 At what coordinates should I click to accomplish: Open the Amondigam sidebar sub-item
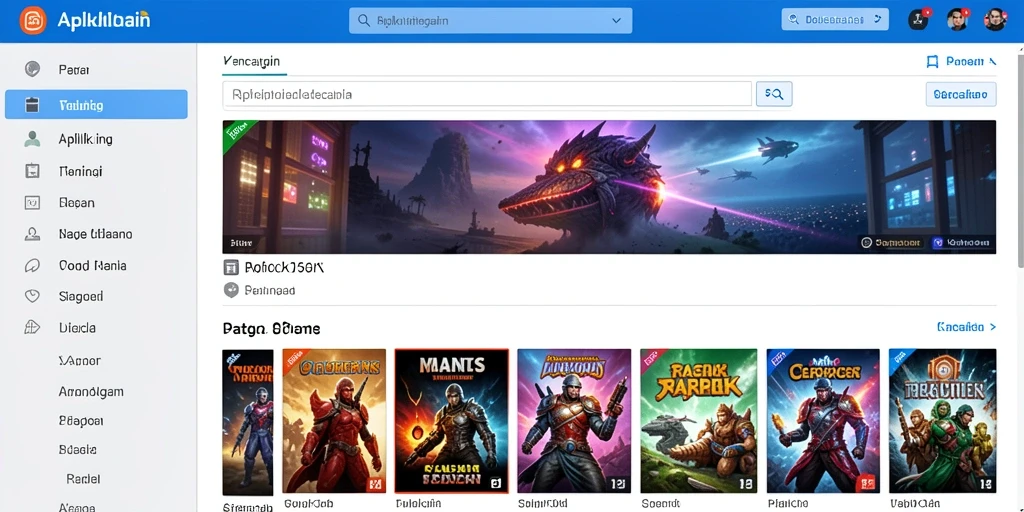pos(91,392)
